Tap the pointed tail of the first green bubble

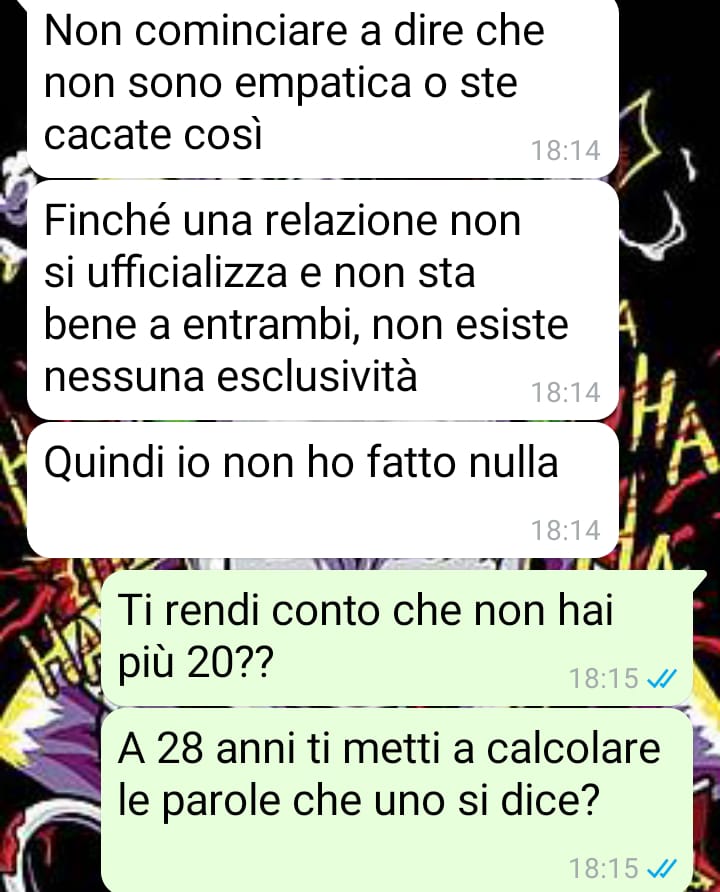pos(700,578)
